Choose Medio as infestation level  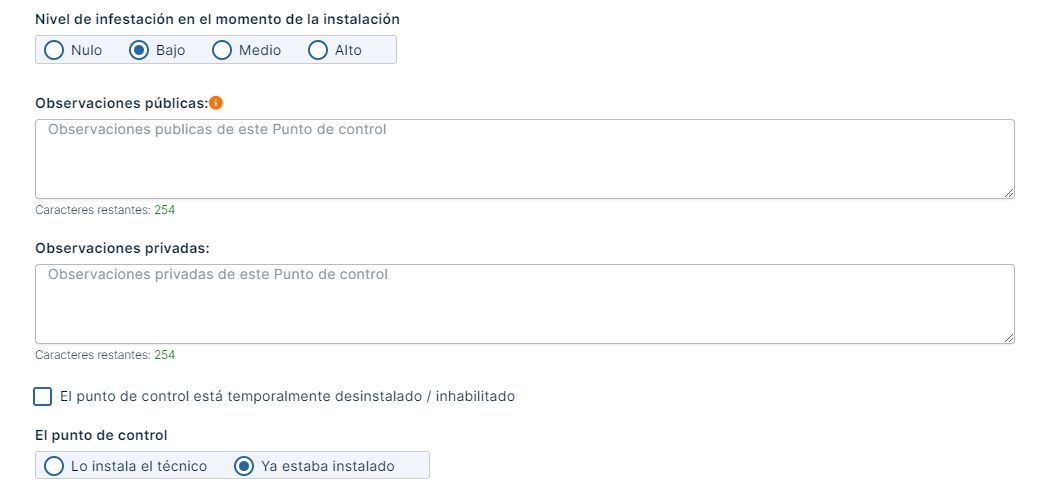222,50
